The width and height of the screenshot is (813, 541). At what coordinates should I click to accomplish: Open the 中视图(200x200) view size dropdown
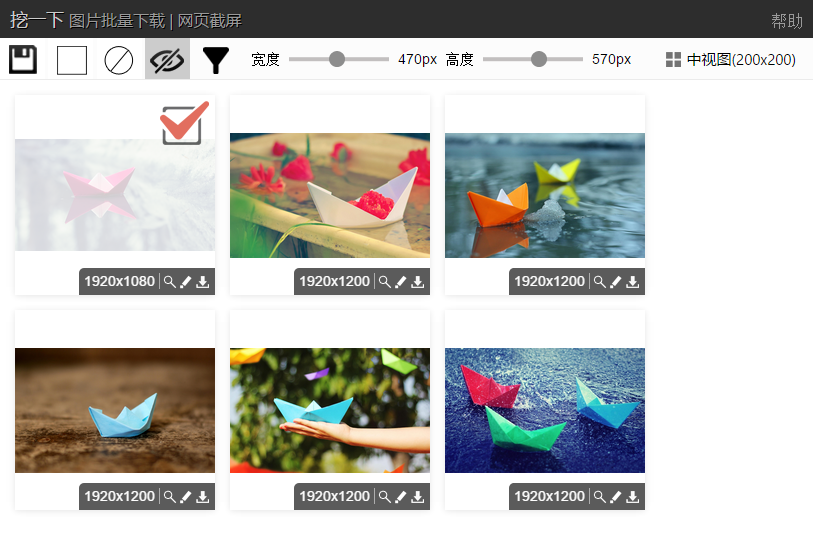[x=731, y=60]
